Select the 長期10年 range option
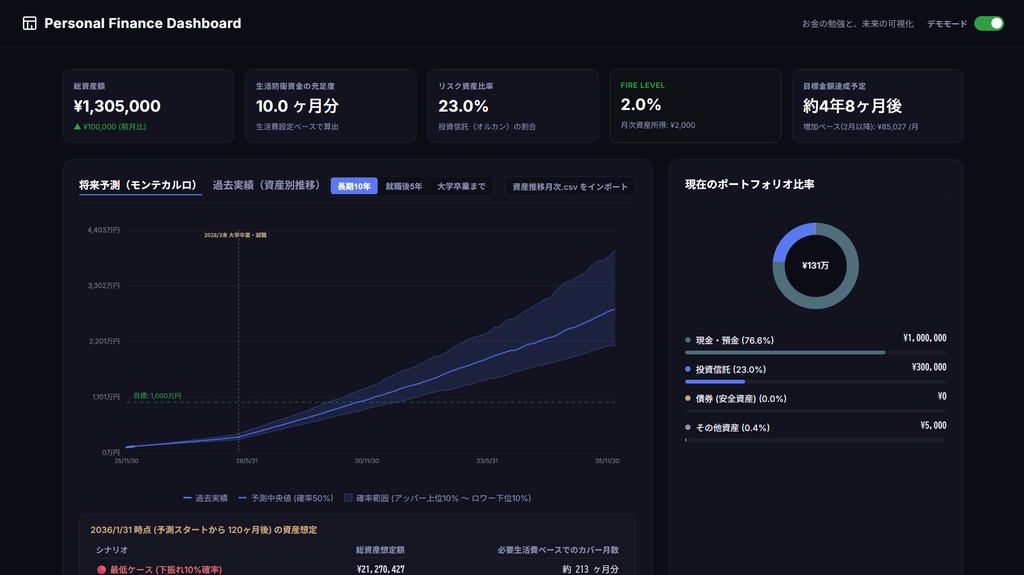Image resolution: width=1024 pixels, height=575 pixels. point(354,186)
